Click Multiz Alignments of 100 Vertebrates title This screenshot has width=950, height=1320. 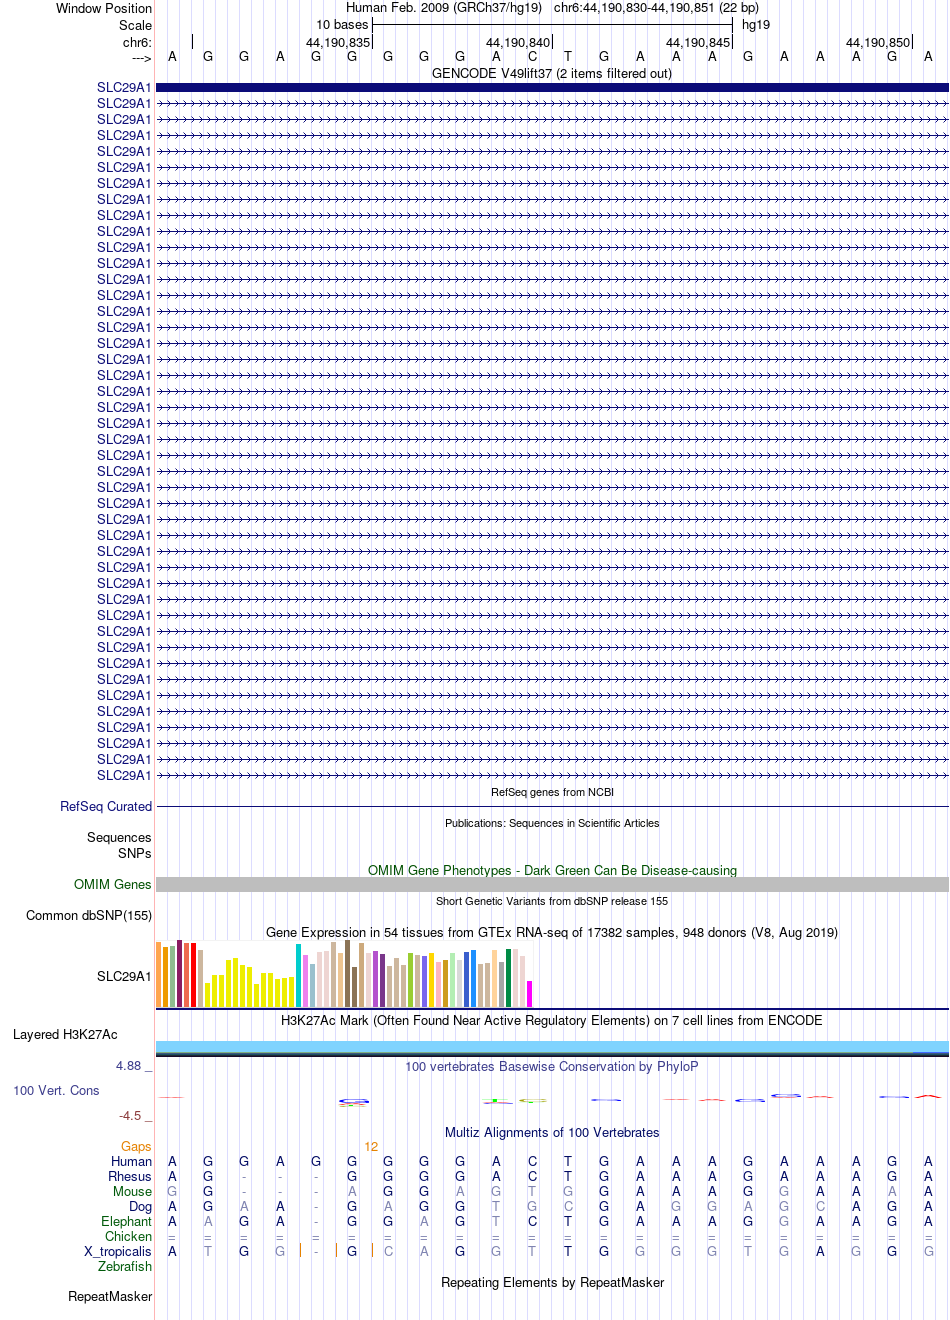coord(552,1133)
